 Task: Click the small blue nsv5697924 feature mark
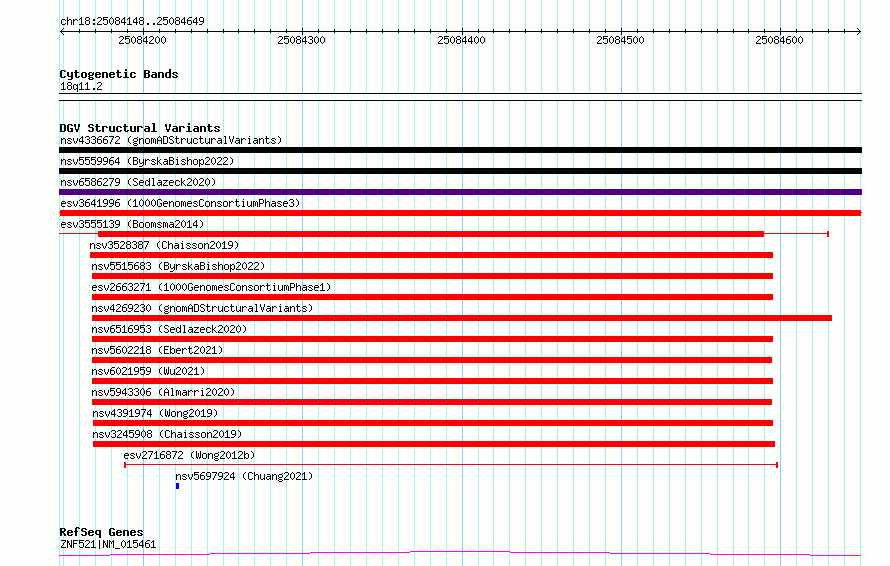tap(177, 486)
